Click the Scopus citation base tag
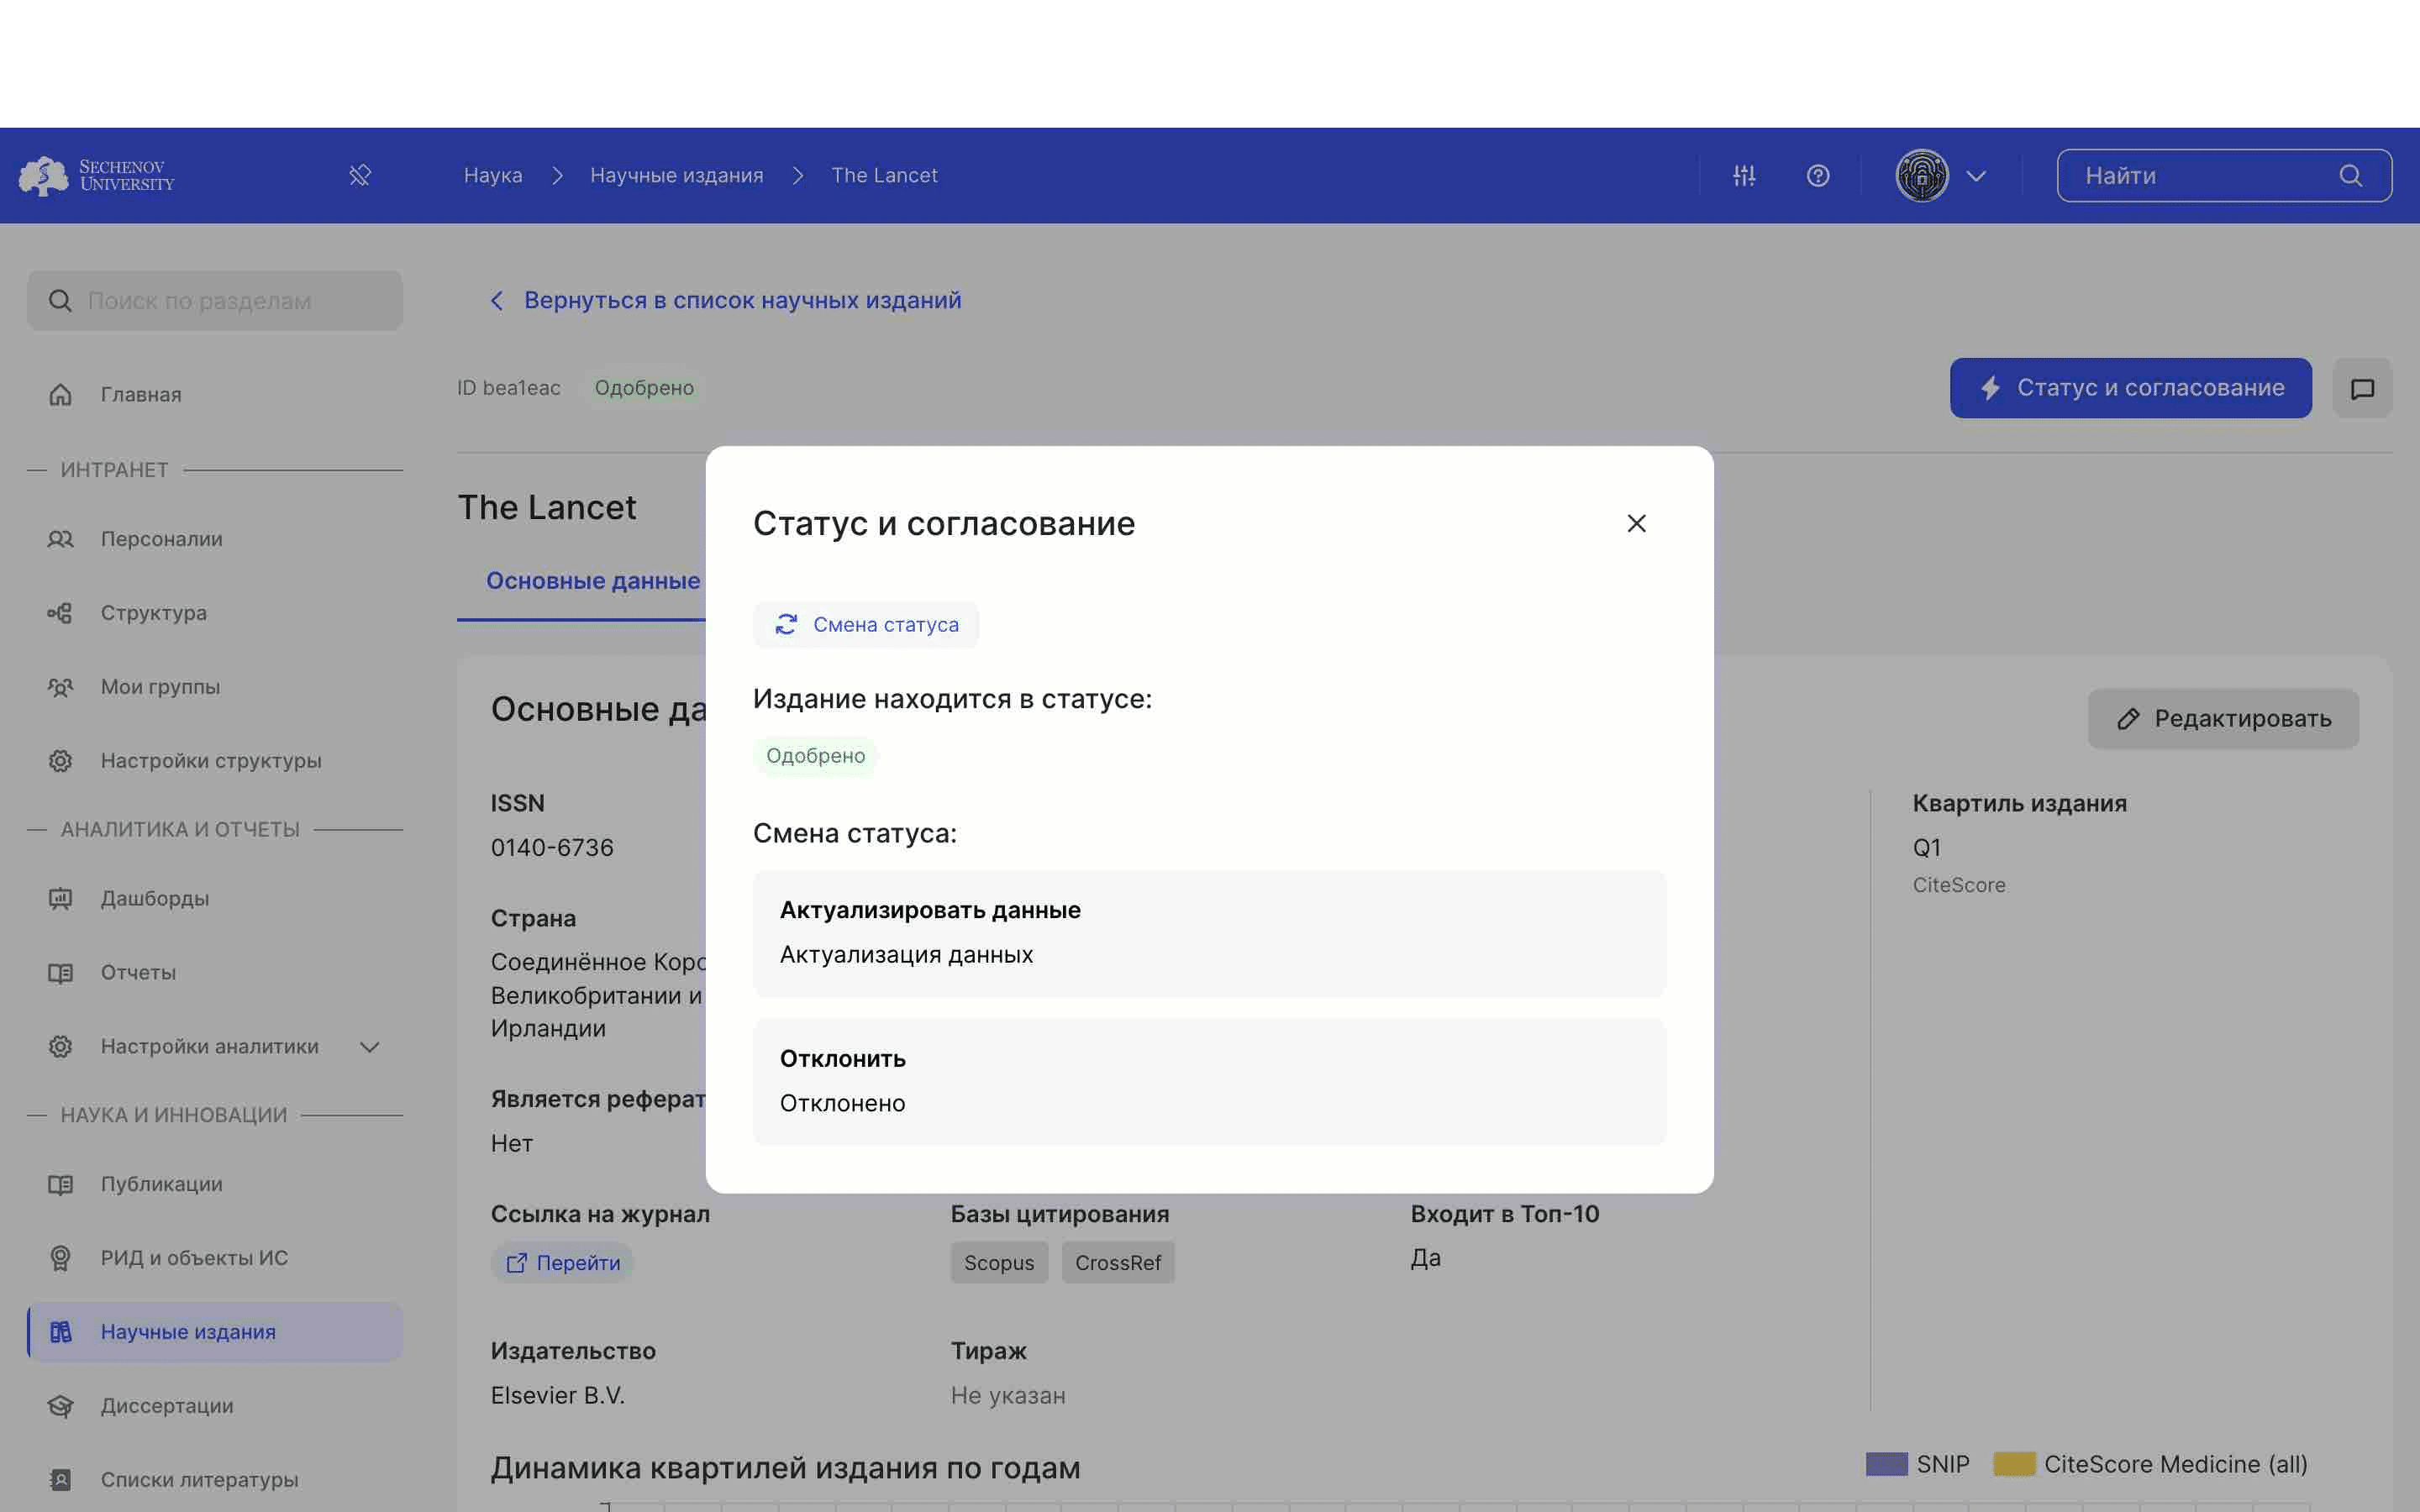 (999, 1263)
